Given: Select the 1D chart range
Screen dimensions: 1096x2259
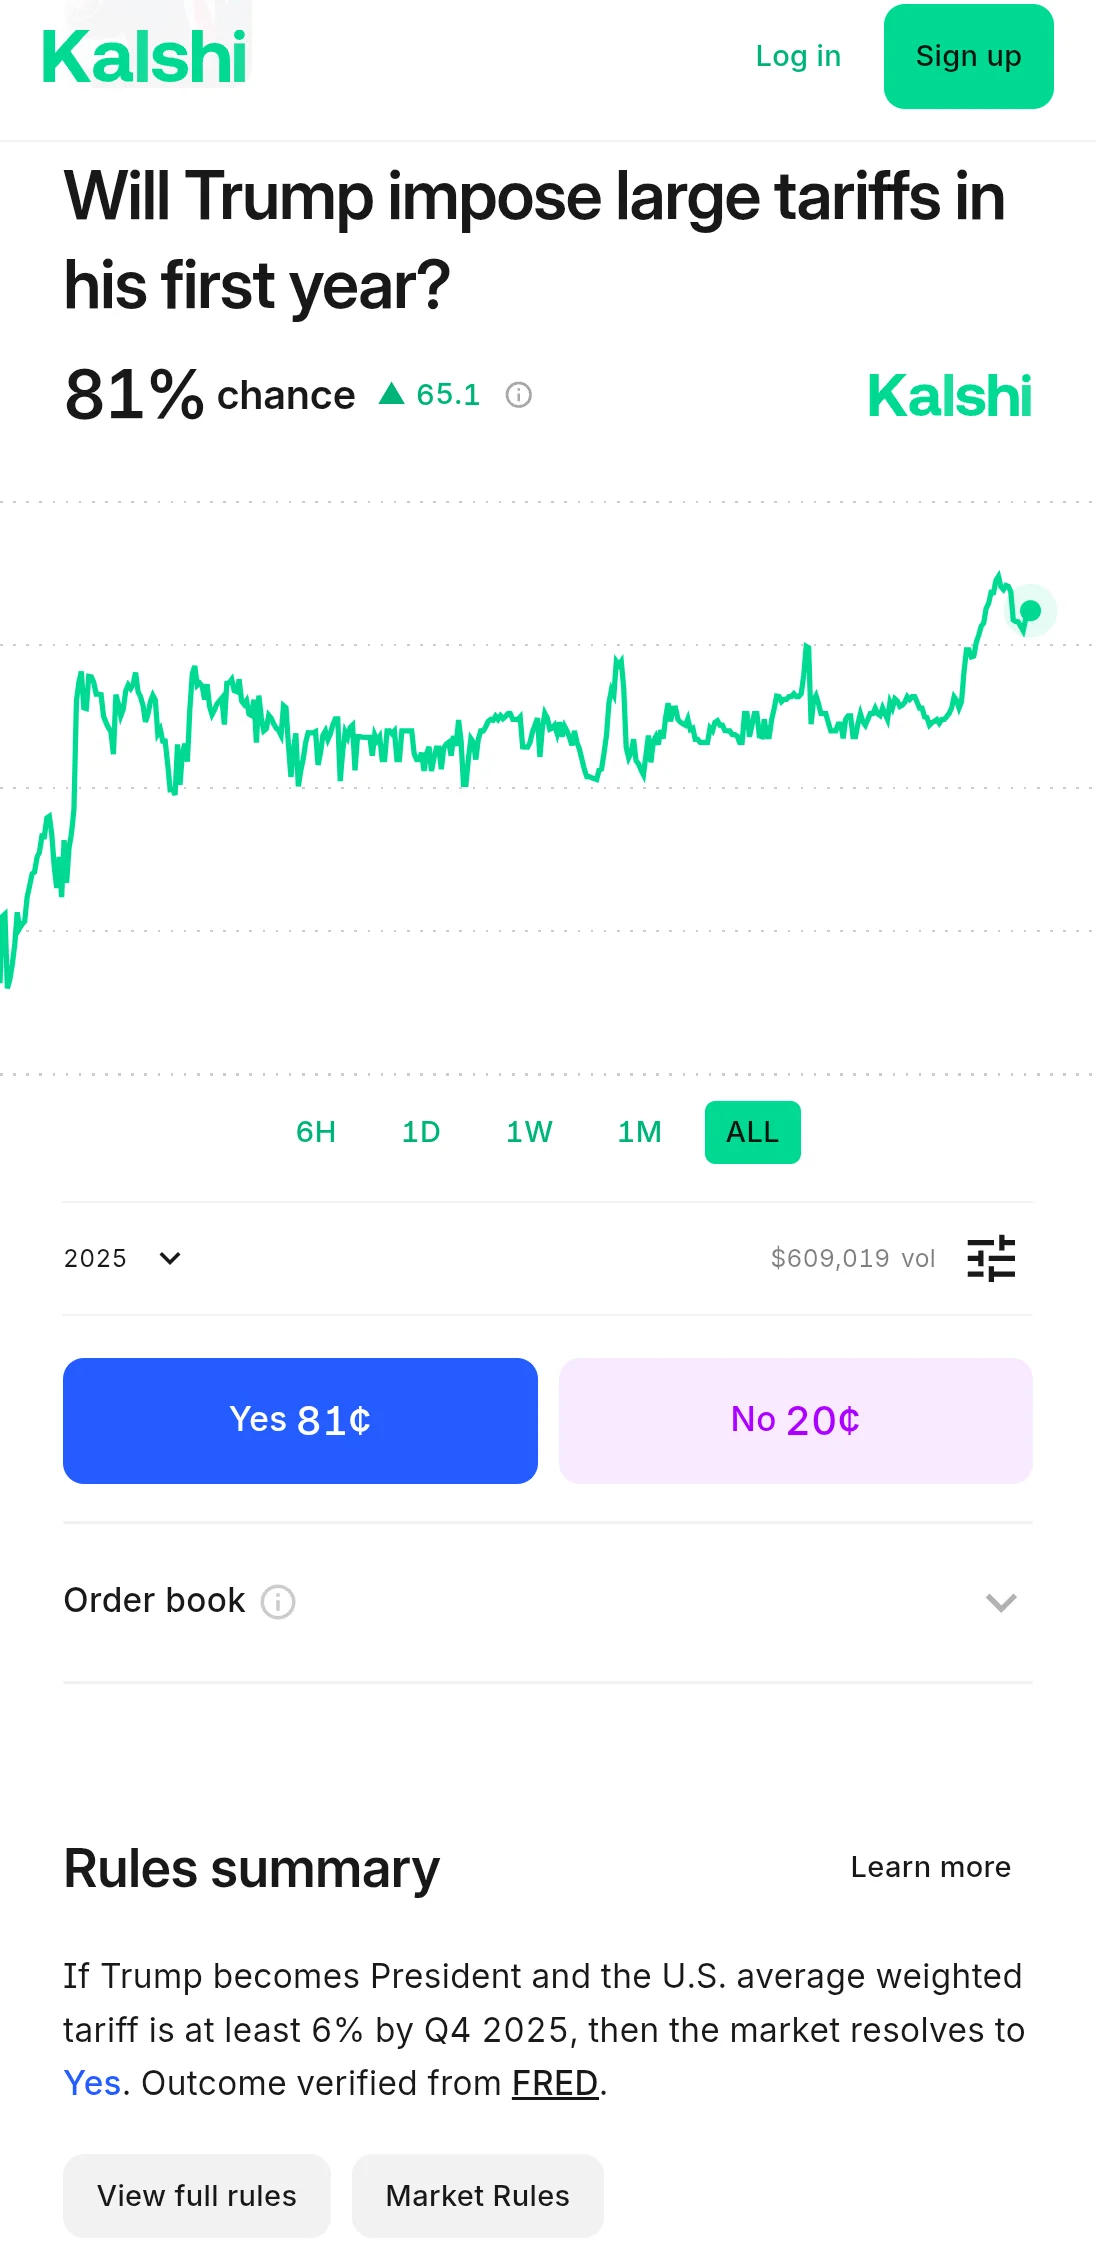Looking at the screenshot, I should pos(421,1132).
